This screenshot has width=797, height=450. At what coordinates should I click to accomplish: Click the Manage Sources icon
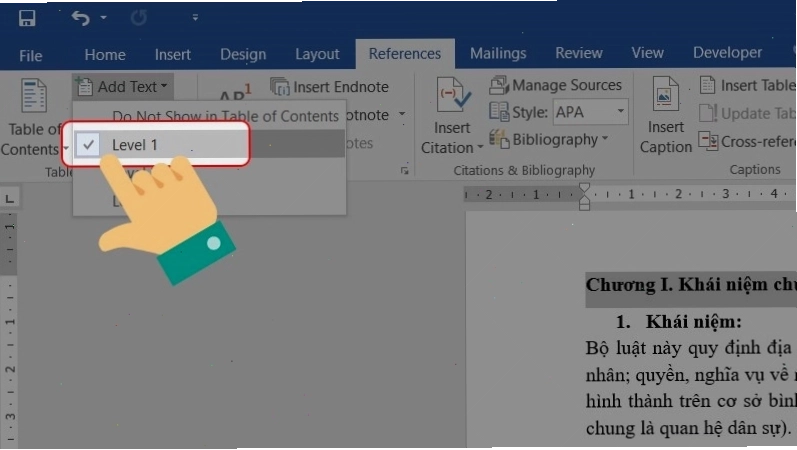[499, 85]
